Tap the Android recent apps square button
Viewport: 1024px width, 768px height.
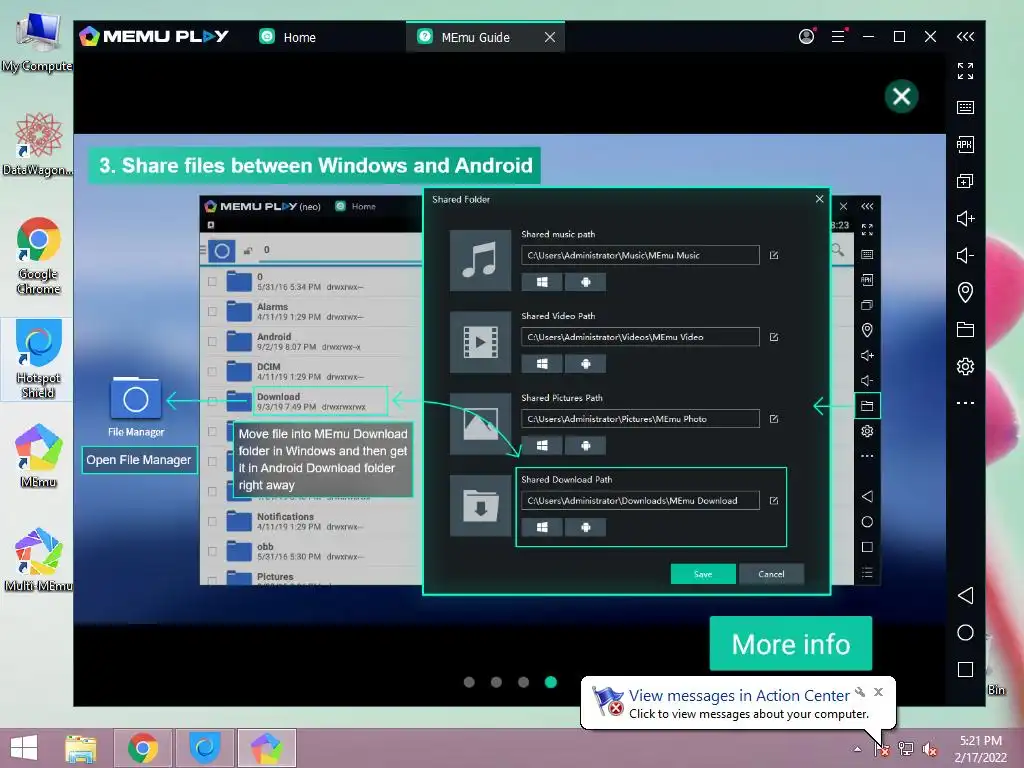point(965,669)
